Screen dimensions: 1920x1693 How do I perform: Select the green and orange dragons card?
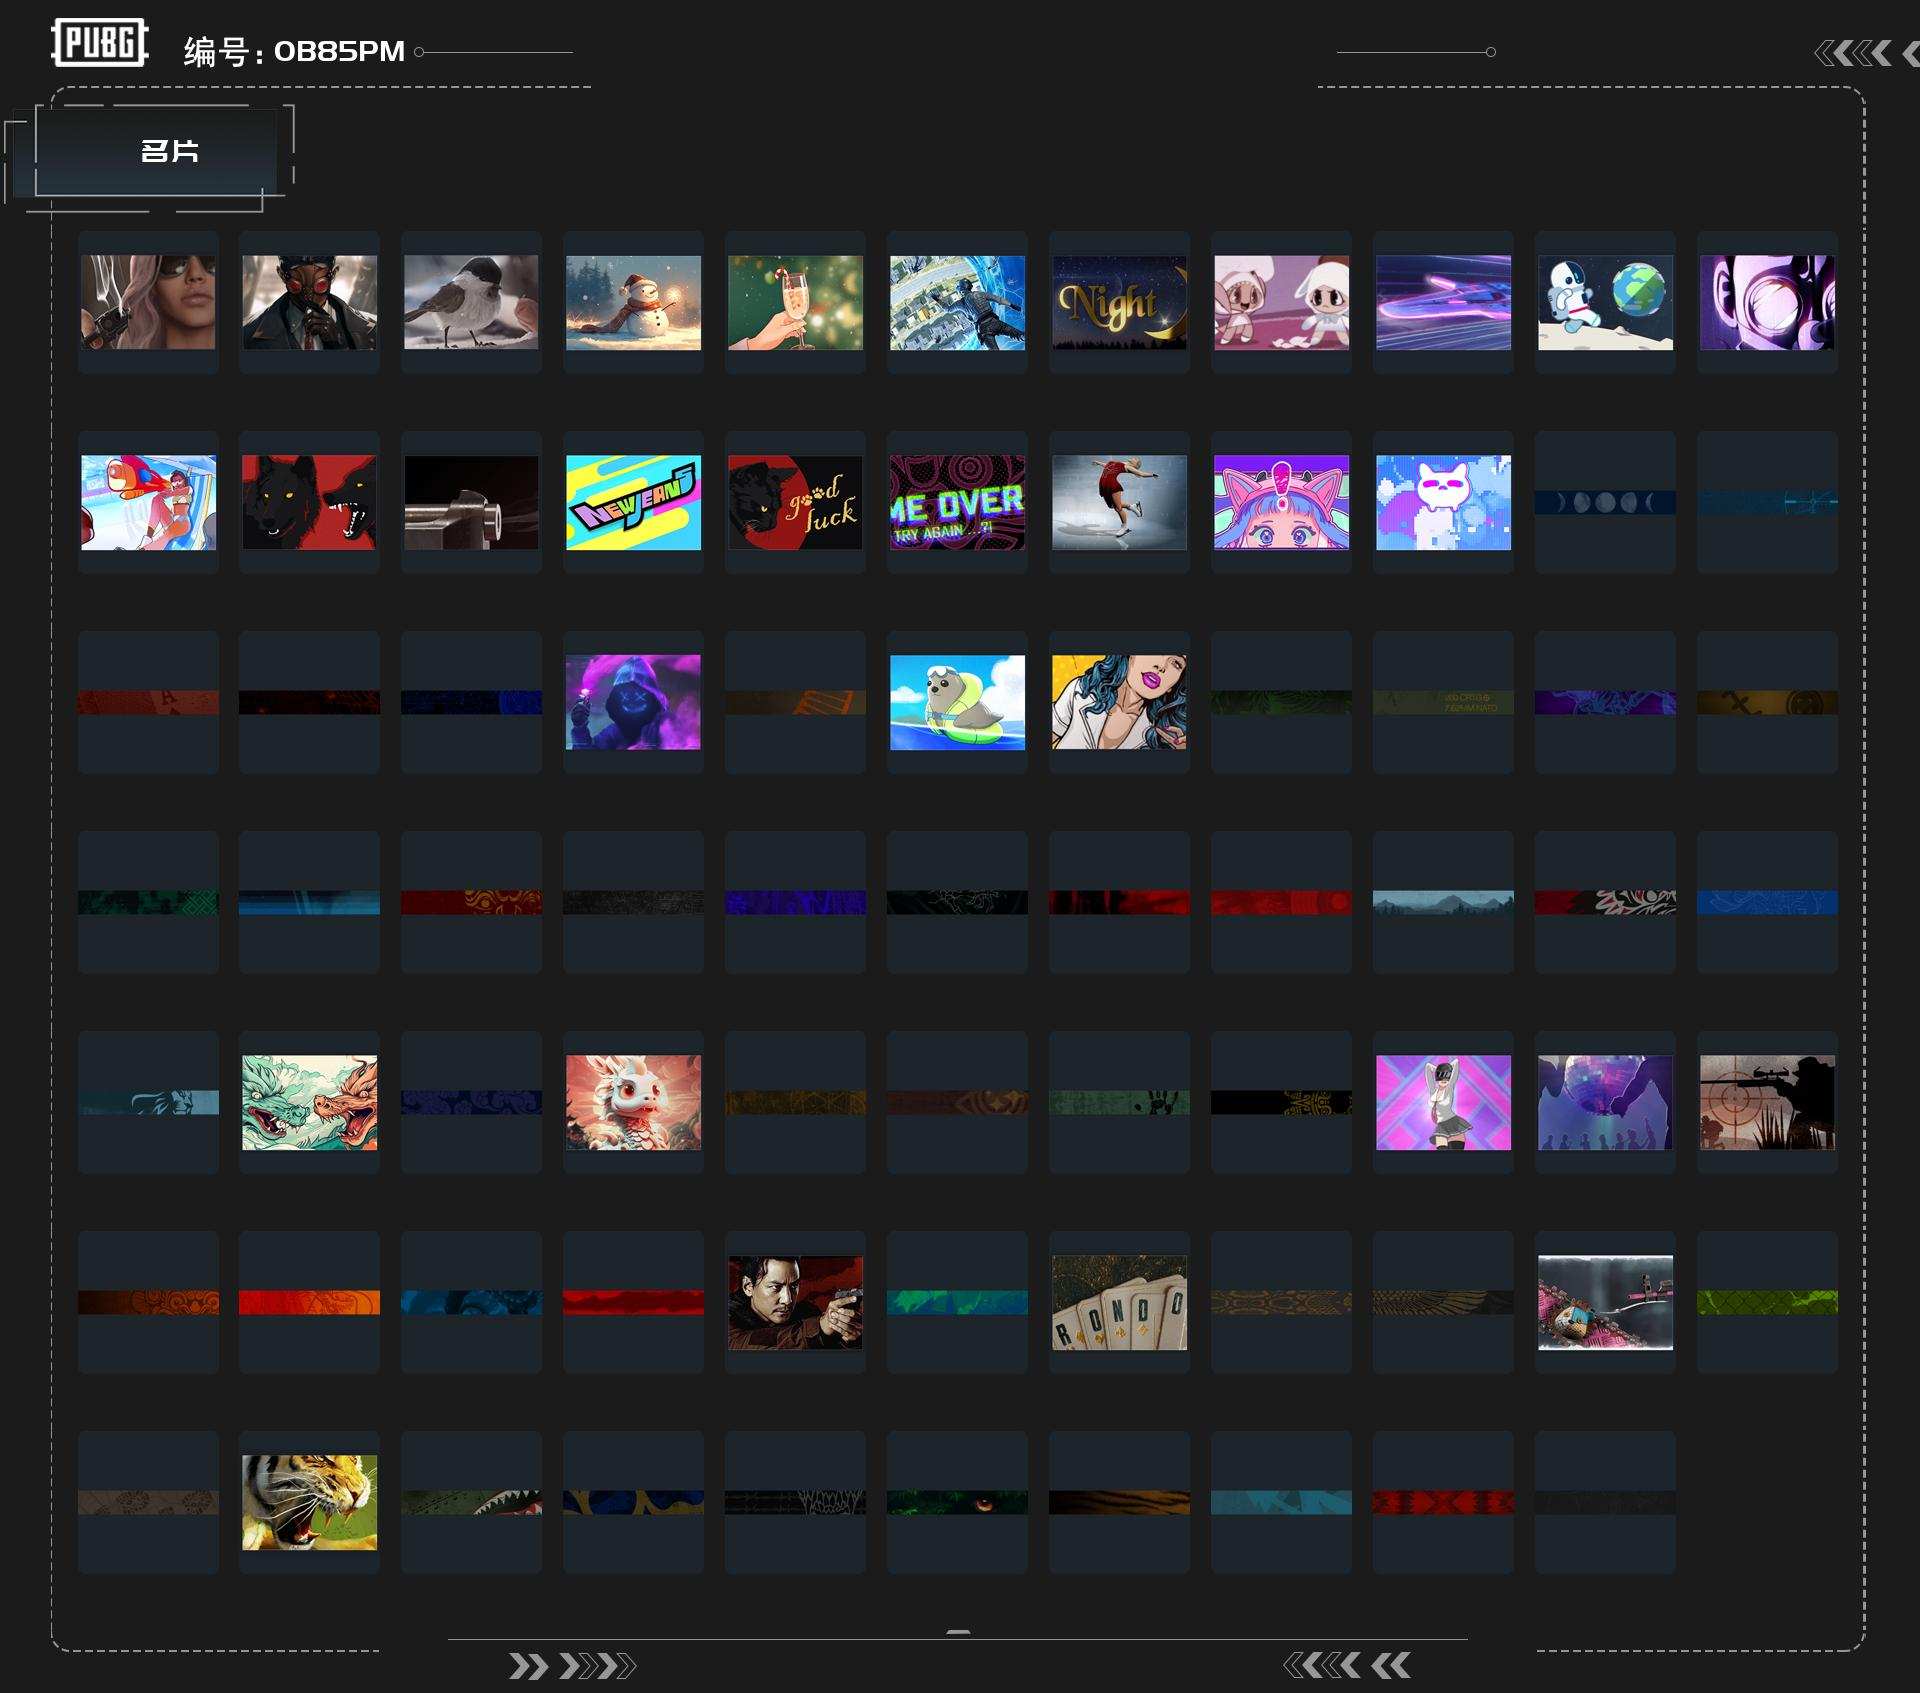[309, 1102]
